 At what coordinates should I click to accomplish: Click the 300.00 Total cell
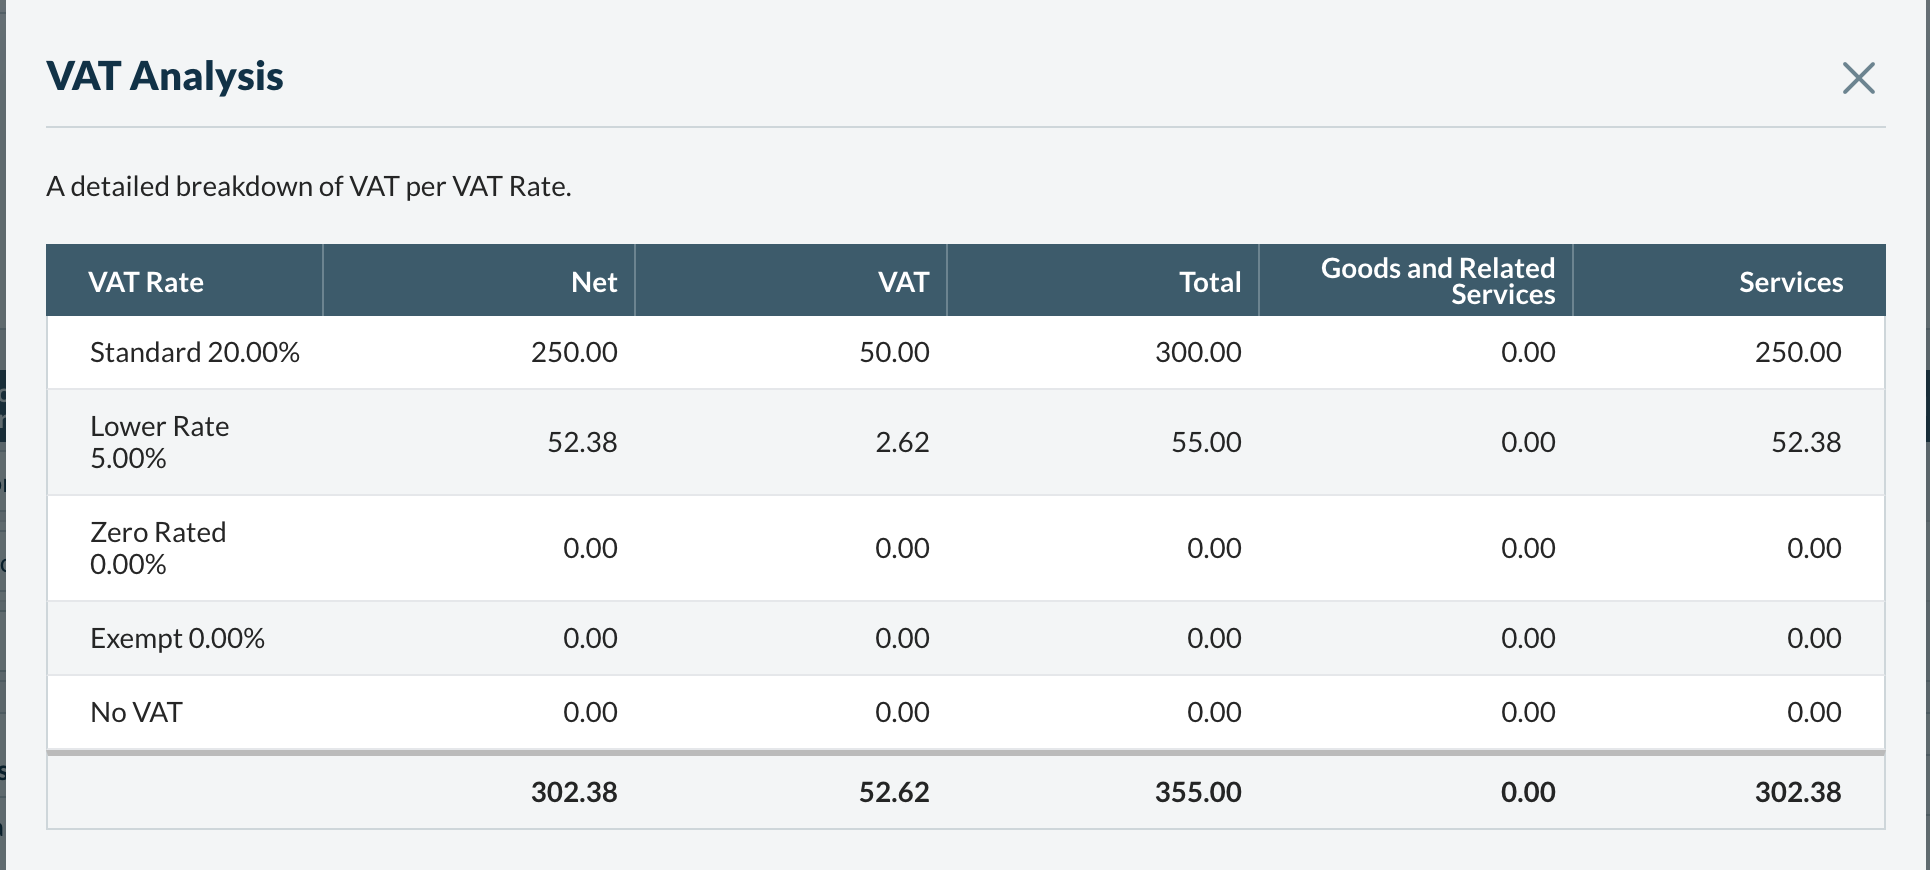(x=1198, y=352)
